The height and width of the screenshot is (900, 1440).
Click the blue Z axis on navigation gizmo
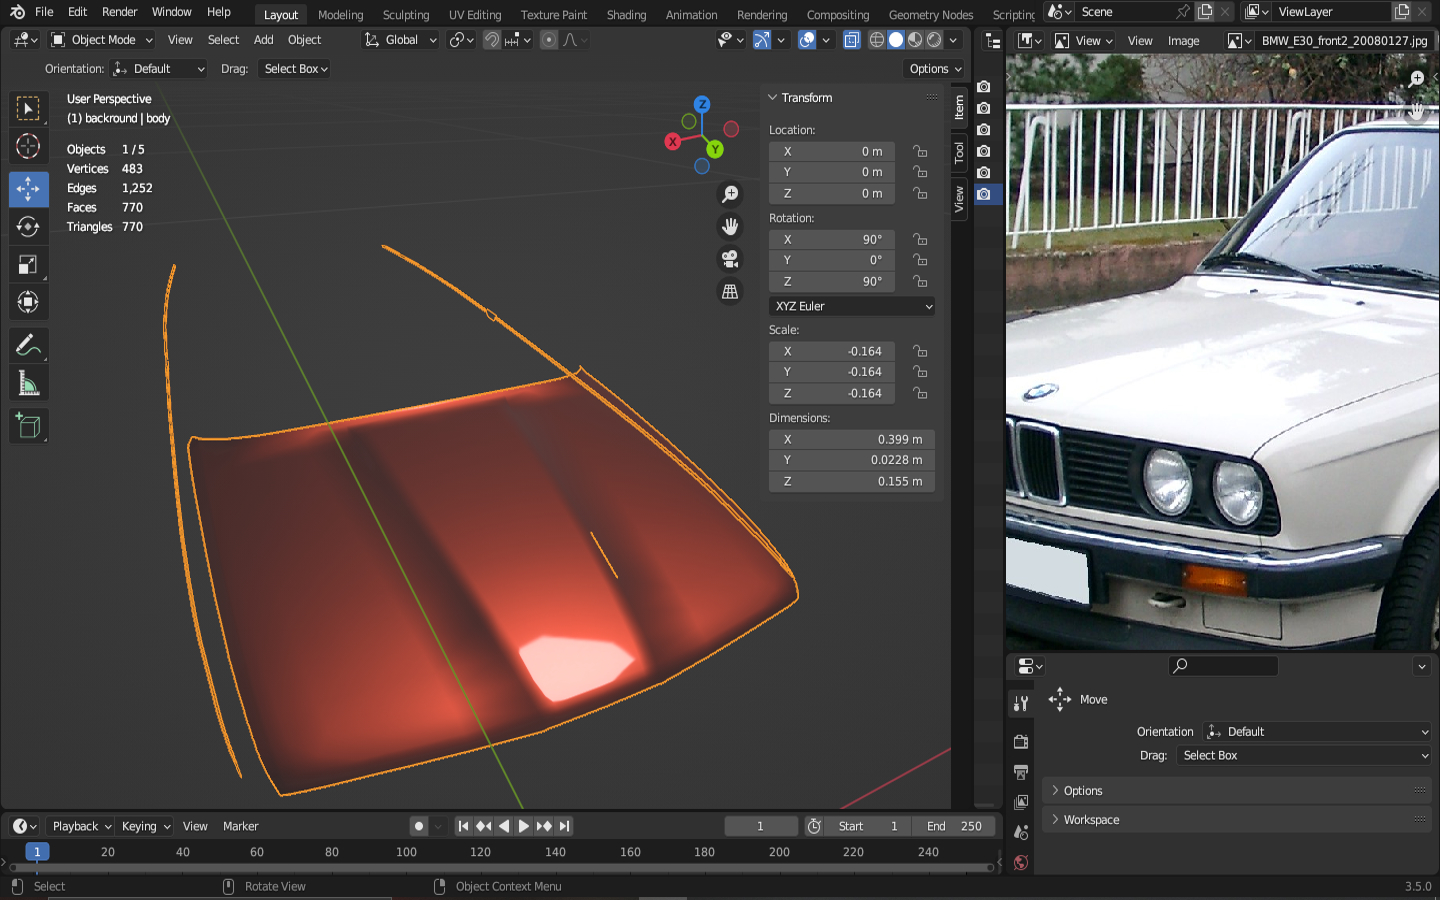(x=702, y=104)
